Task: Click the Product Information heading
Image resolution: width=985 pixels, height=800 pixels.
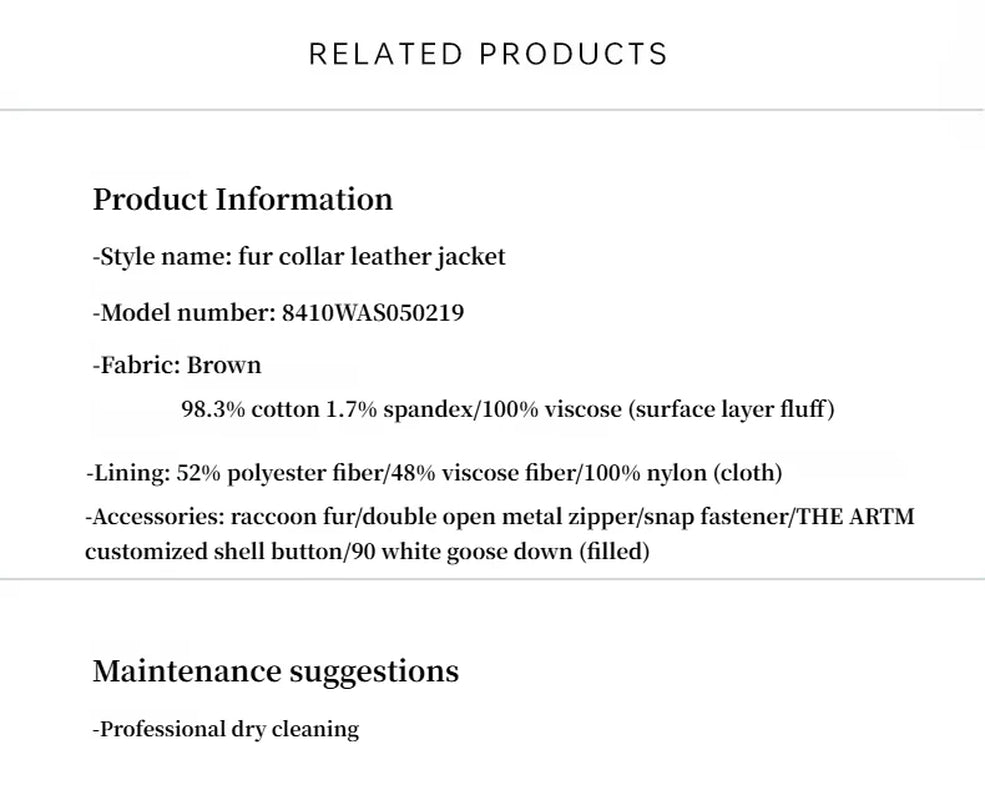Action: pos(243,199)
